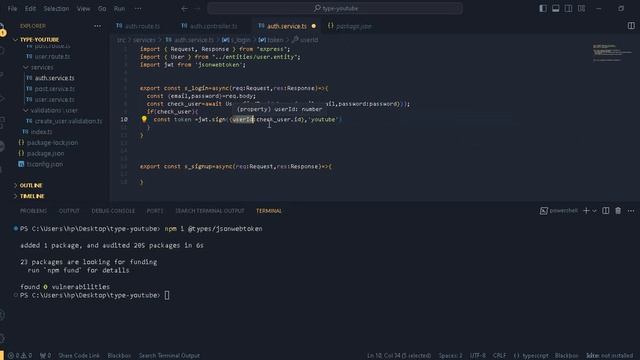Change line endings via CRLF status item

pos(499,356)
